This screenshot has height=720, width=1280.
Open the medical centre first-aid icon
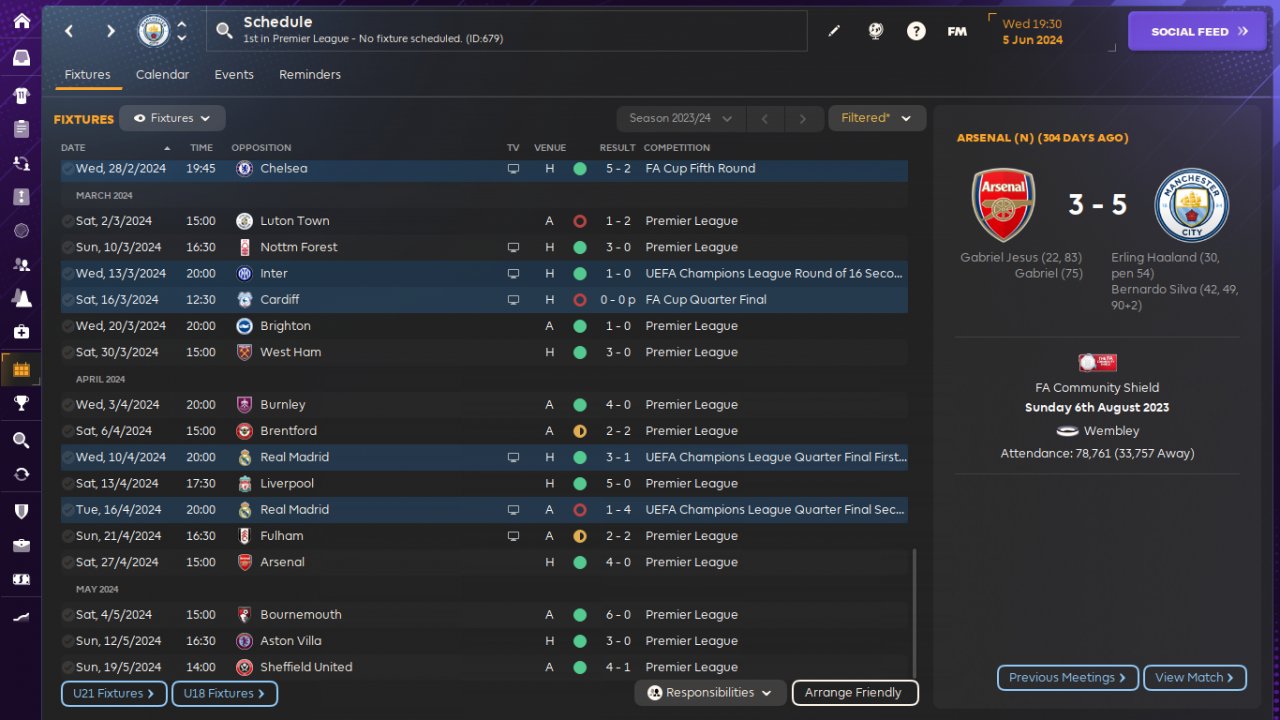click(21, 331)
